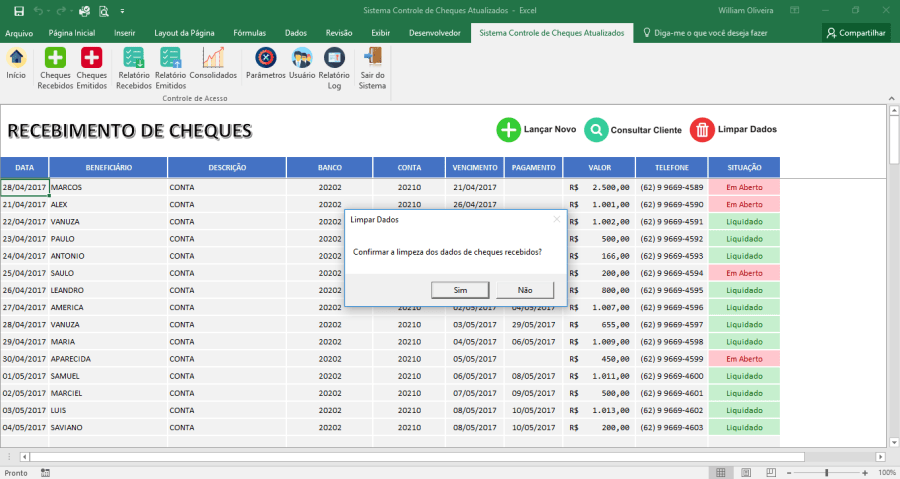This screenshot has height=479, width=900.
Task: Open Cheques Recebidos in the ribbon
Action: (55, 68)
